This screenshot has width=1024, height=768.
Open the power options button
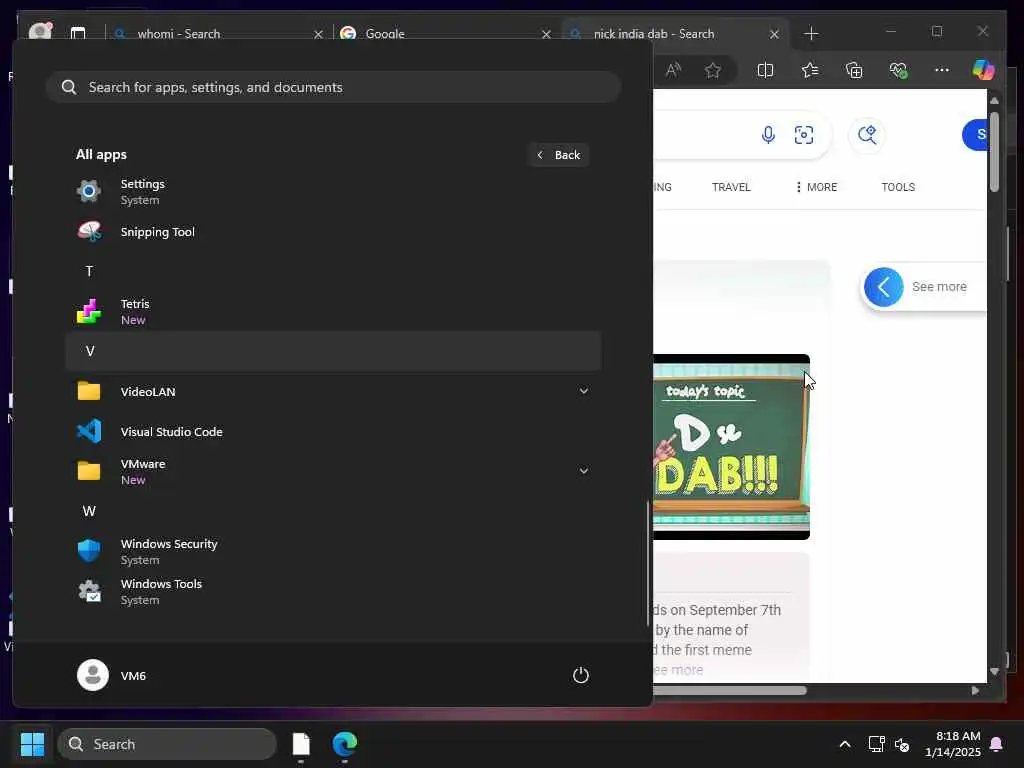[581, 675]
